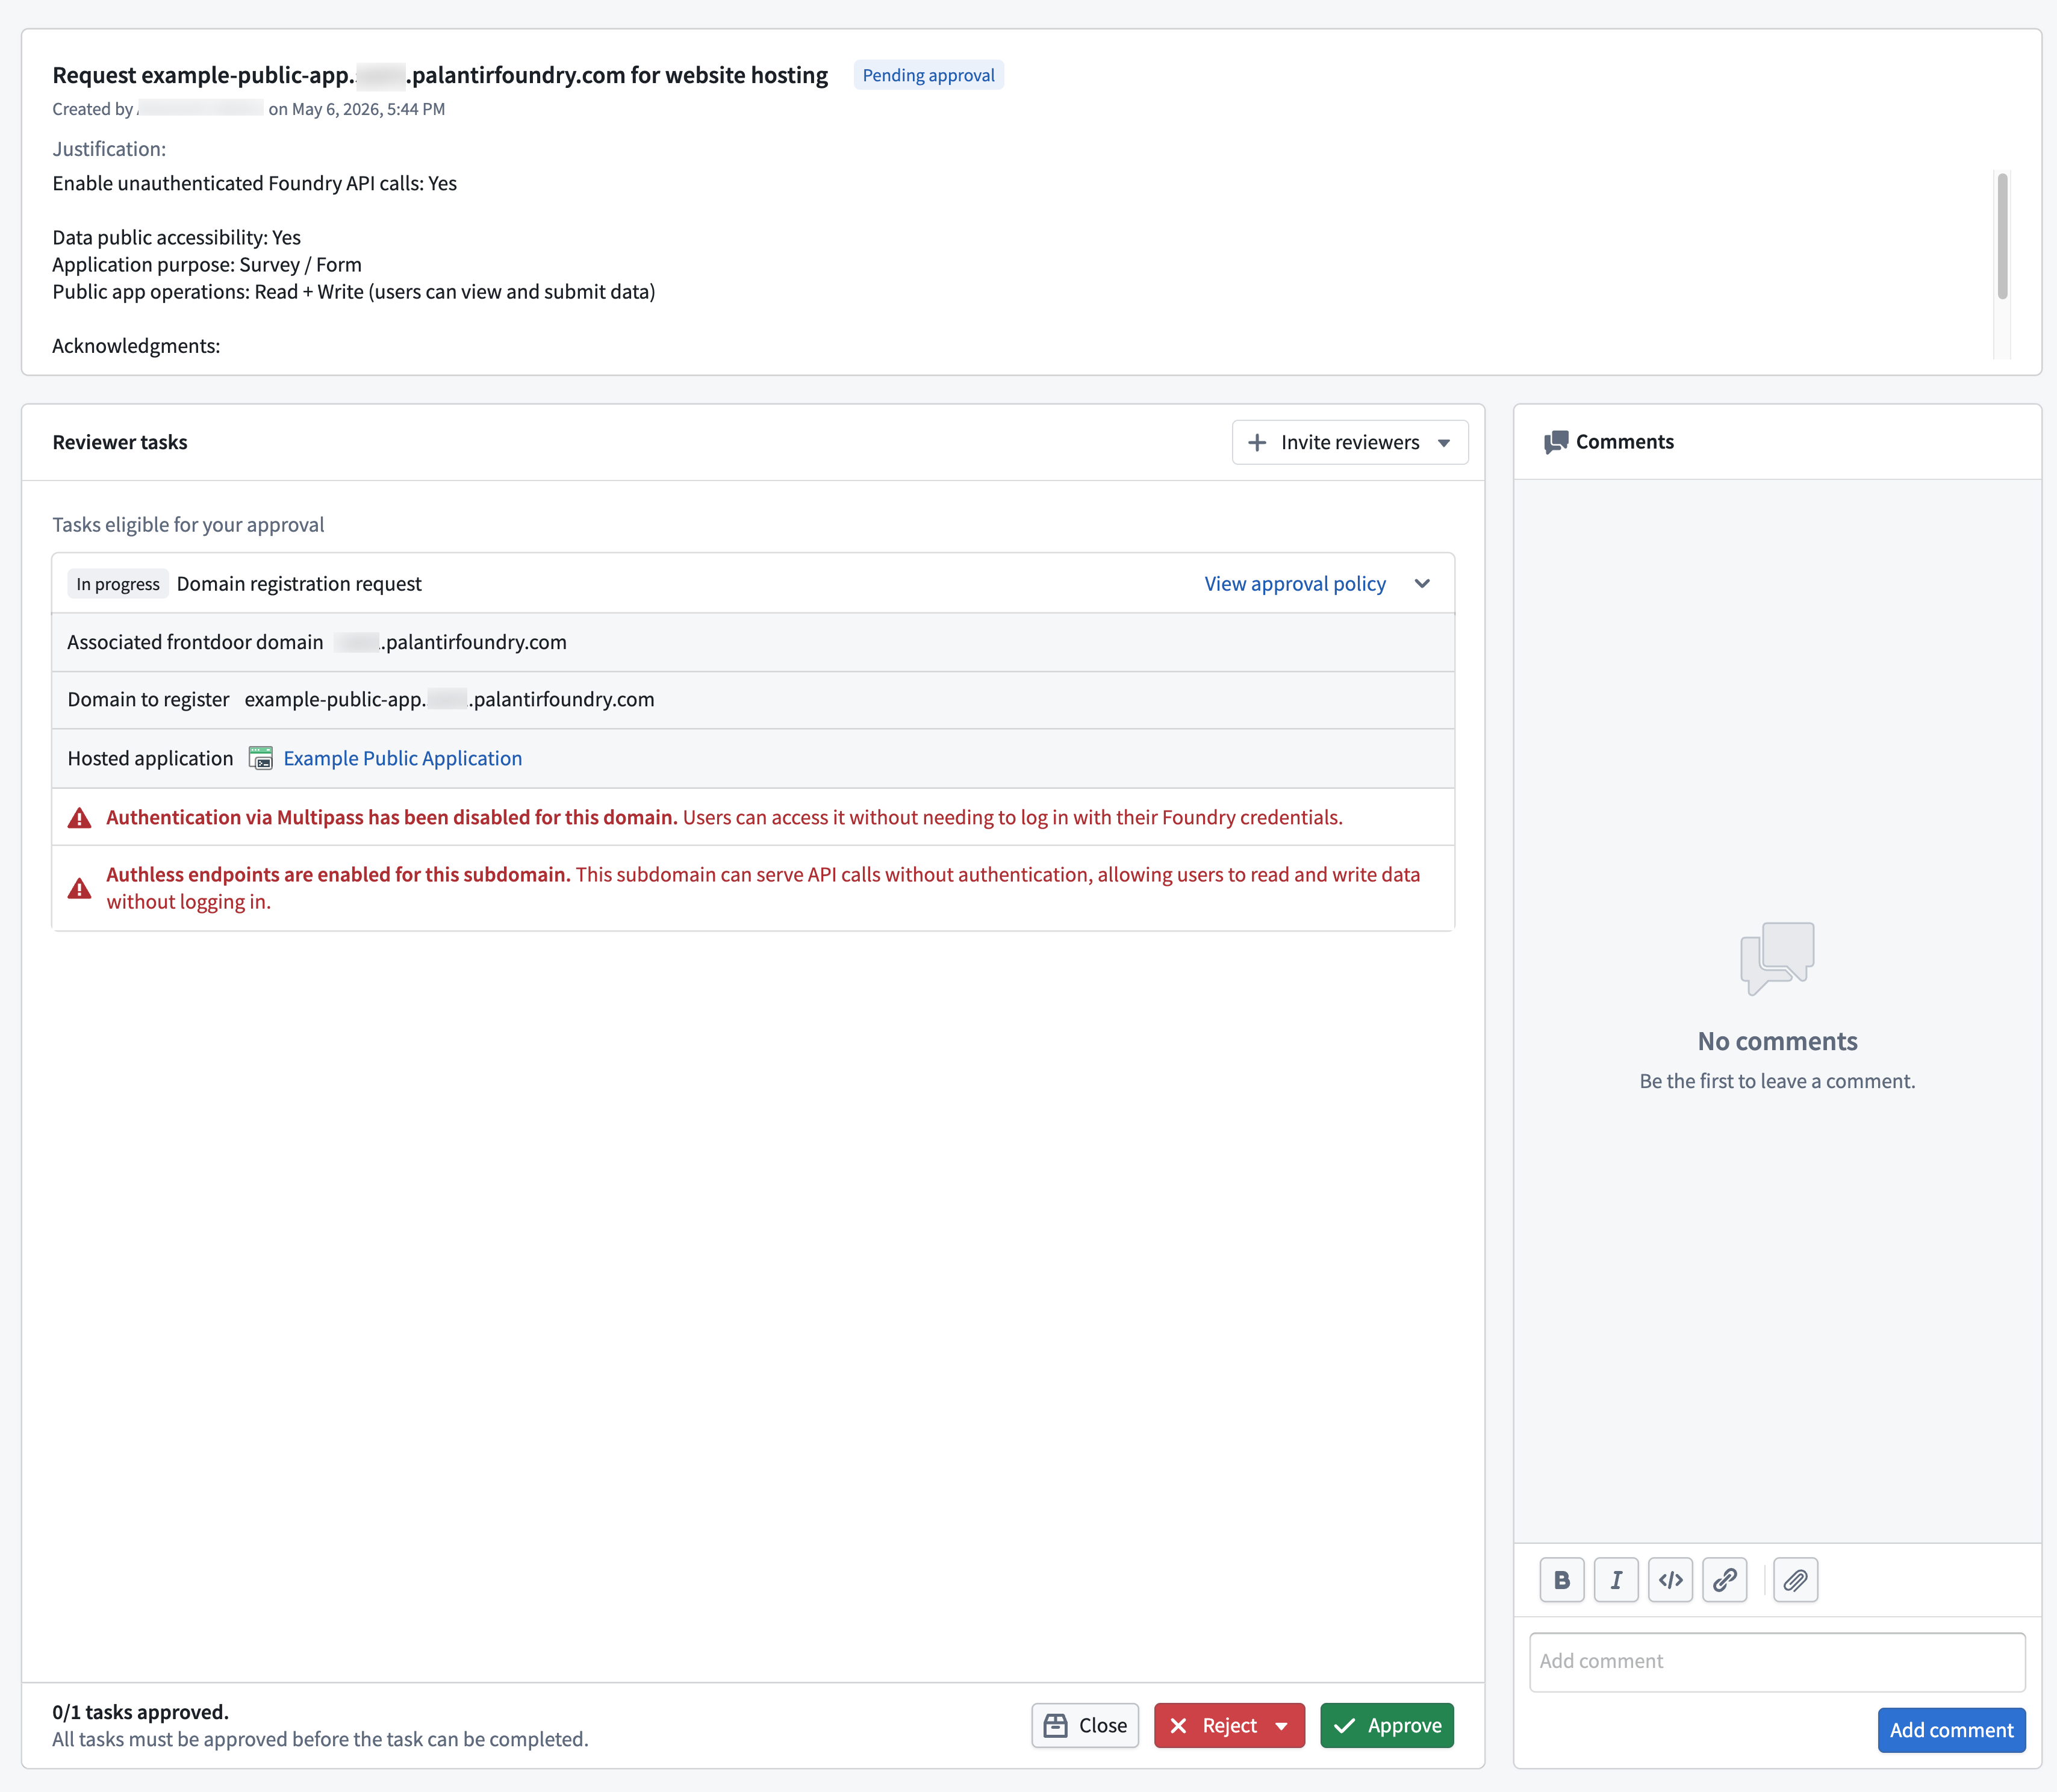Attach a file with paperclip icon

(x=1796, y=1580)
